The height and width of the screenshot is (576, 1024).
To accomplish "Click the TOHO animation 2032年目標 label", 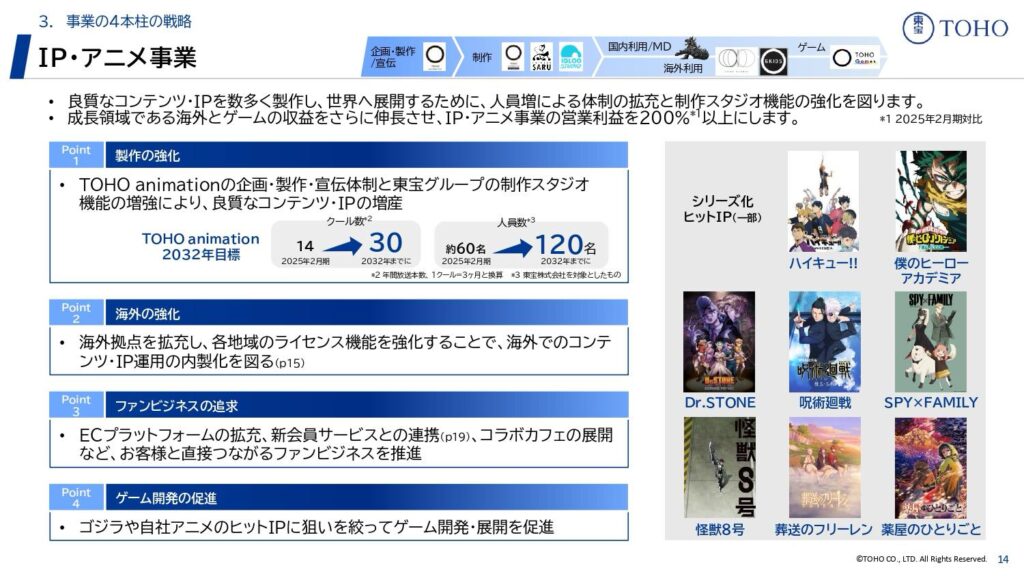I will click(x=200, y=246).
